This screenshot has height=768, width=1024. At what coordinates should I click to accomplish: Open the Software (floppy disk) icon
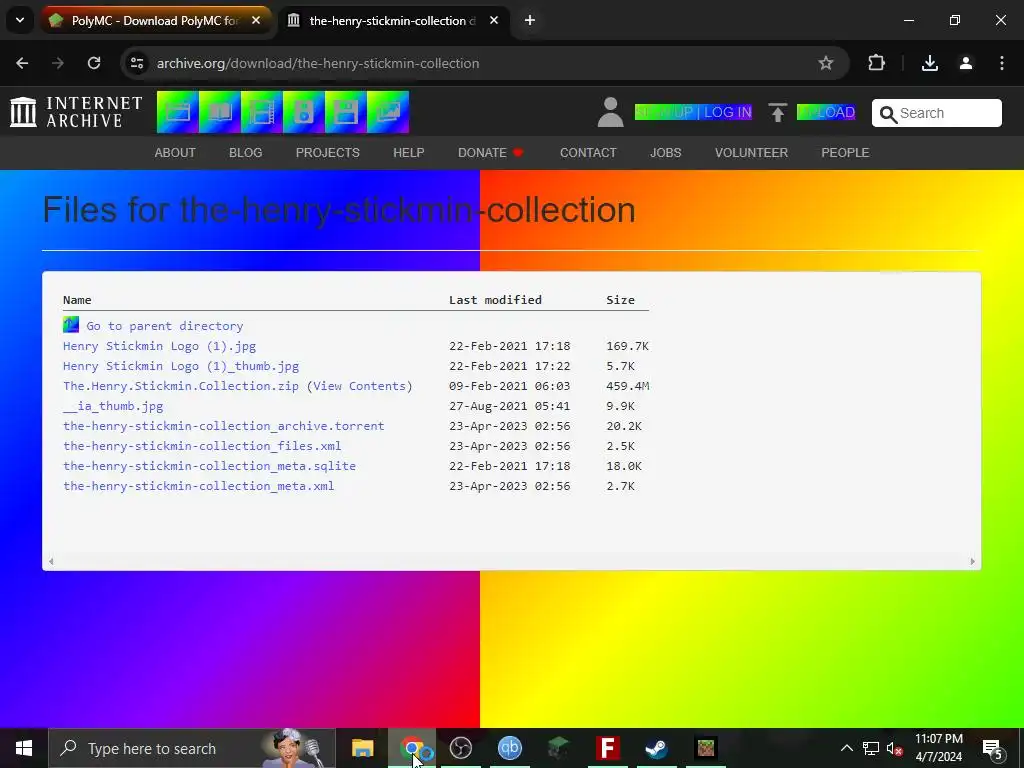[x=345, y=112]
